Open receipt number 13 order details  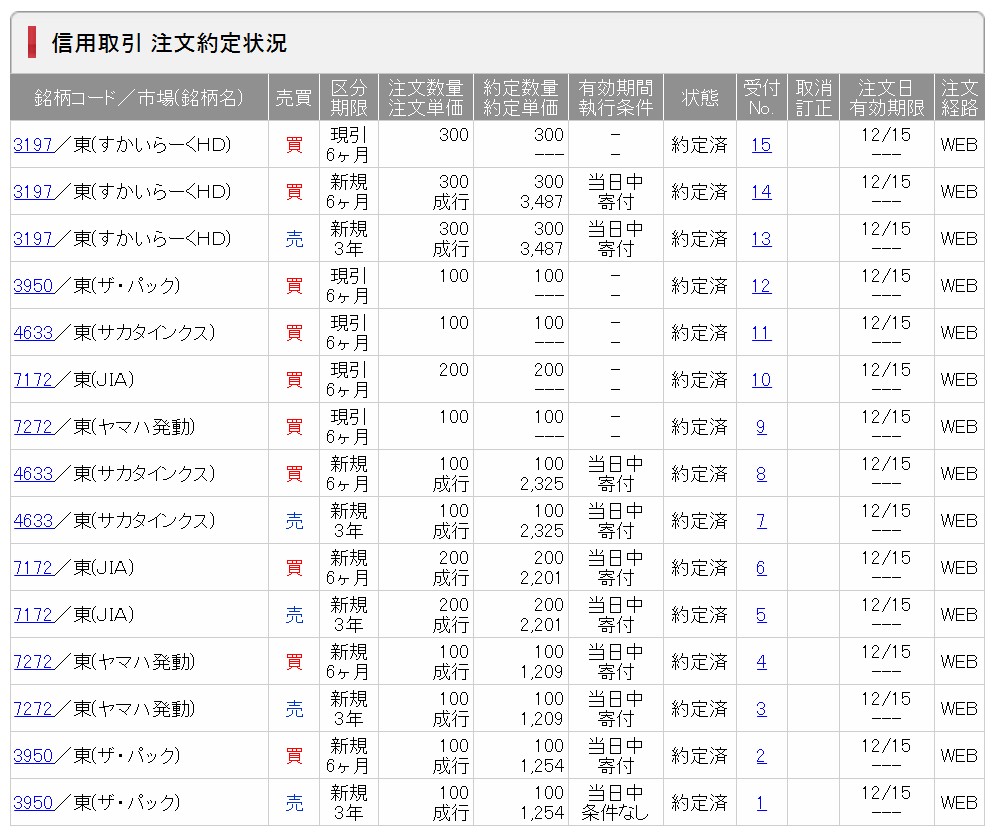coord(761,239)
